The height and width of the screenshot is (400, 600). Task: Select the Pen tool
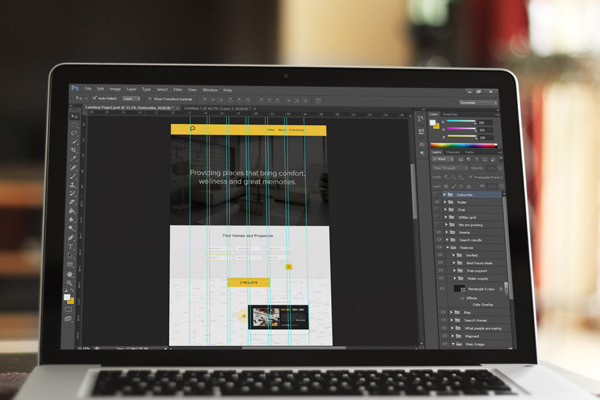tap(71, 238)
